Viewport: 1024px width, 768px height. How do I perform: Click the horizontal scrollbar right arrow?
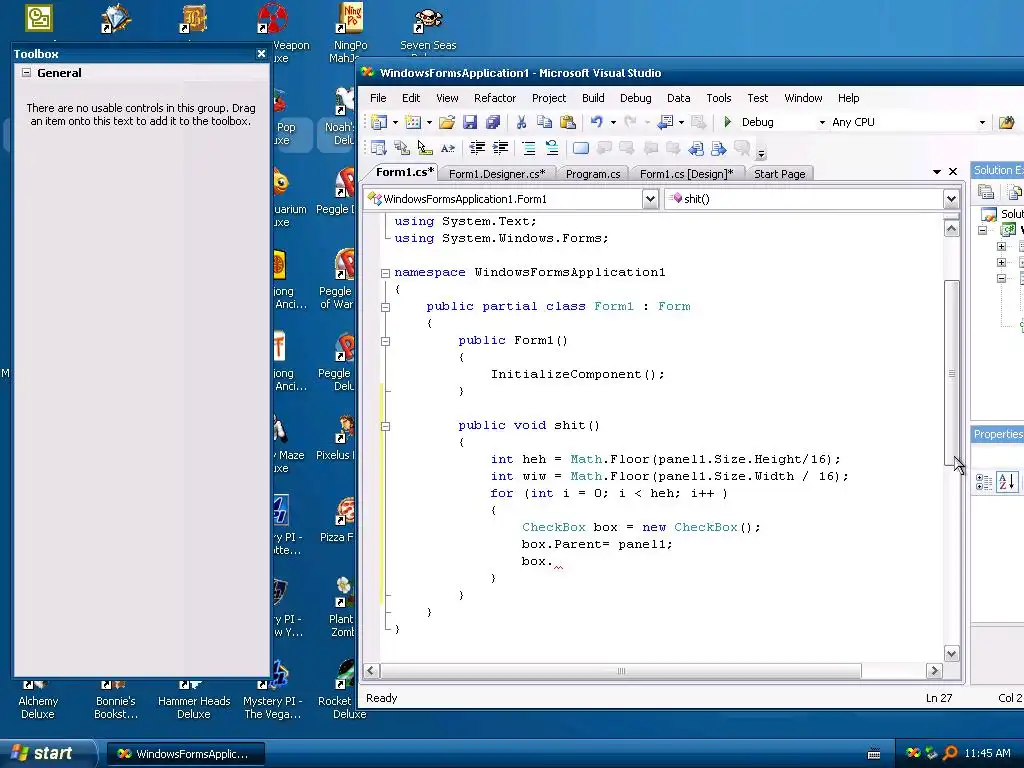(934, 671)
